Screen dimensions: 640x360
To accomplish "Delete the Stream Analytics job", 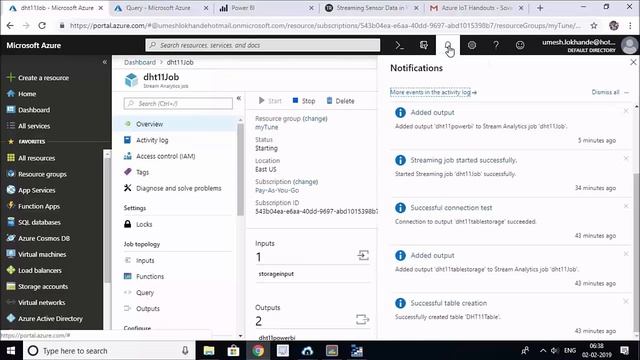I will tap(340, 101).
